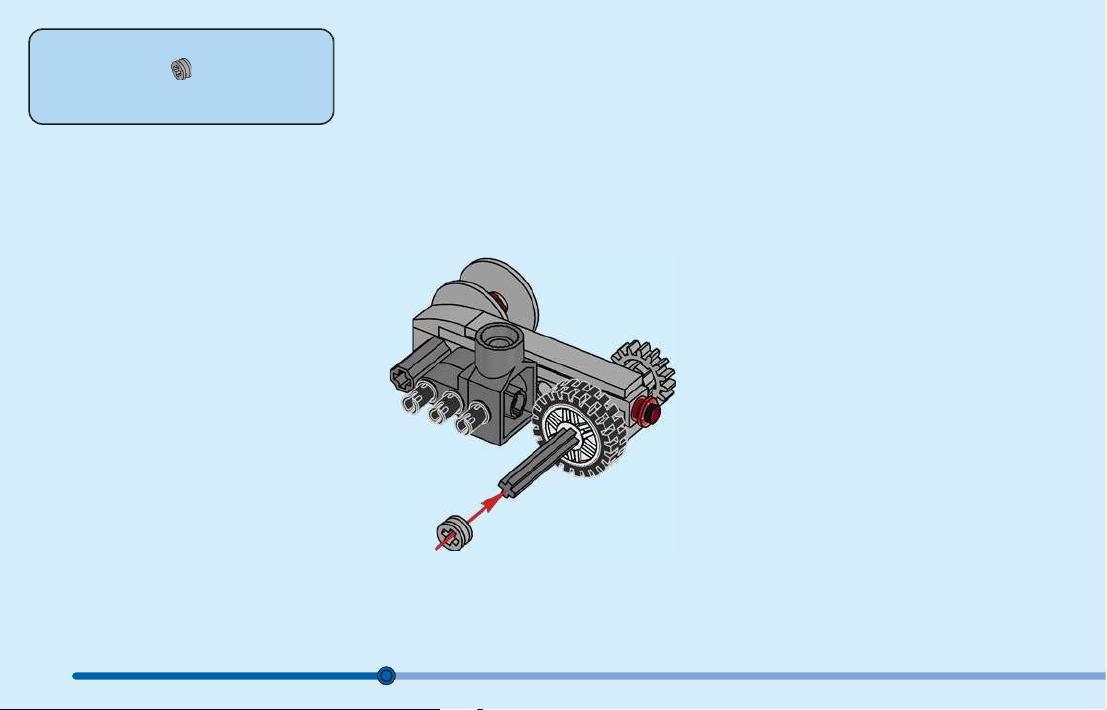Viewport: 1107px width, 710px height.
Task: Jump ahead on the unfilled progress track
Action: point(750,676)
